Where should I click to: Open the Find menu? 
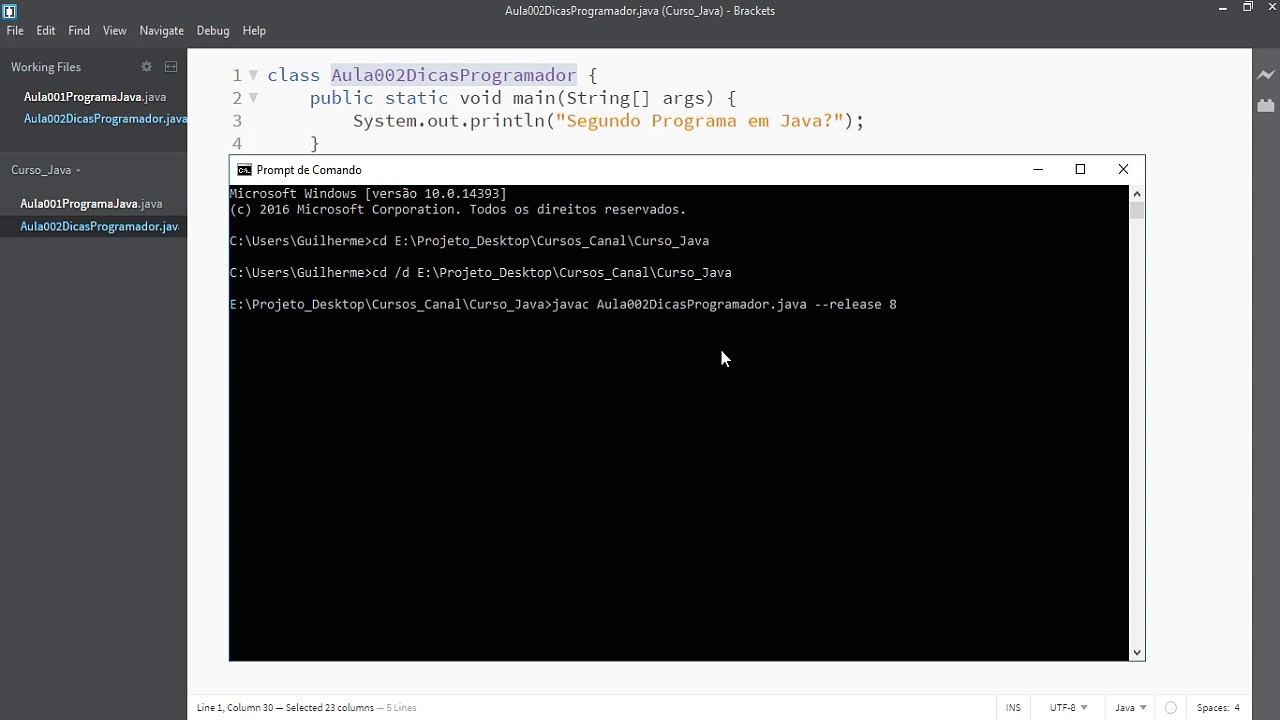79,31
